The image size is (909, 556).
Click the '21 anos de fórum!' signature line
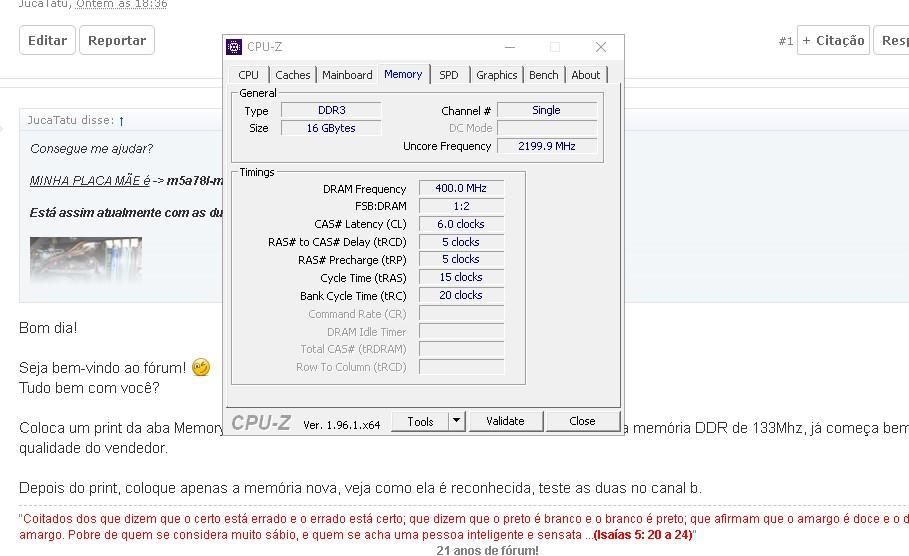pos(488,550)
